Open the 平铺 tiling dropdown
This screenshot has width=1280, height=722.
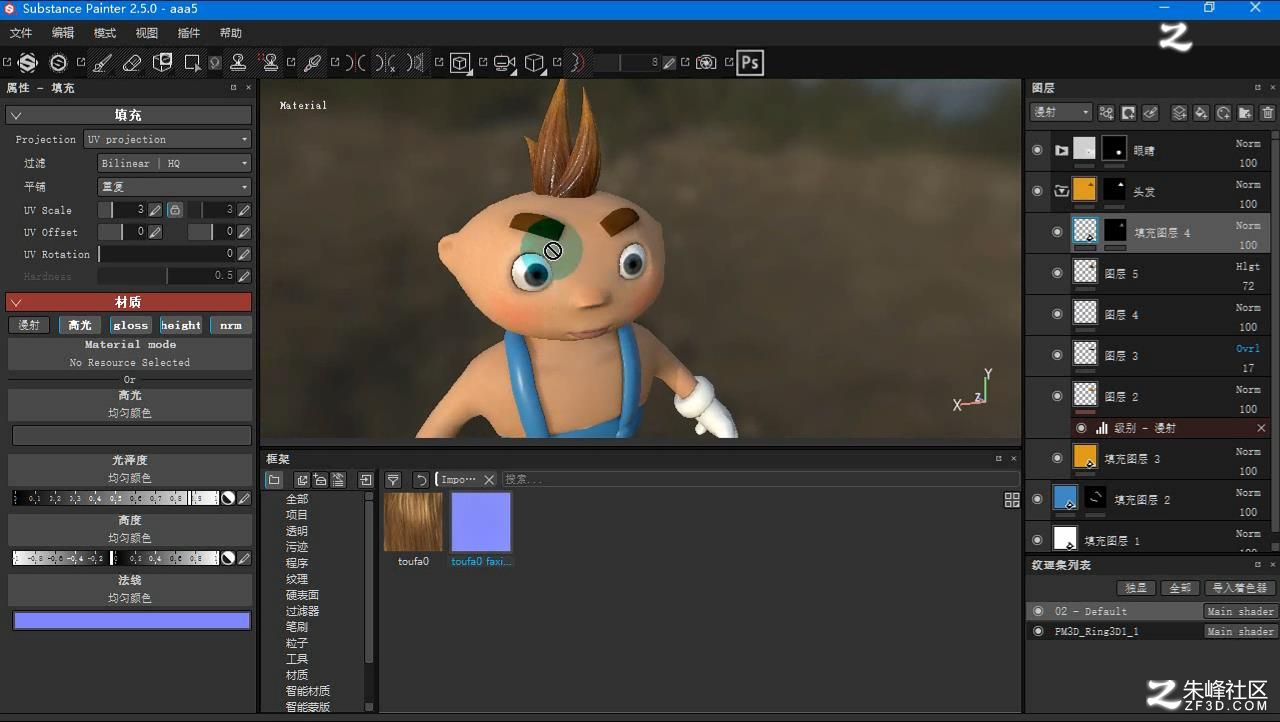pyautogui.click(x=174, y=187)
